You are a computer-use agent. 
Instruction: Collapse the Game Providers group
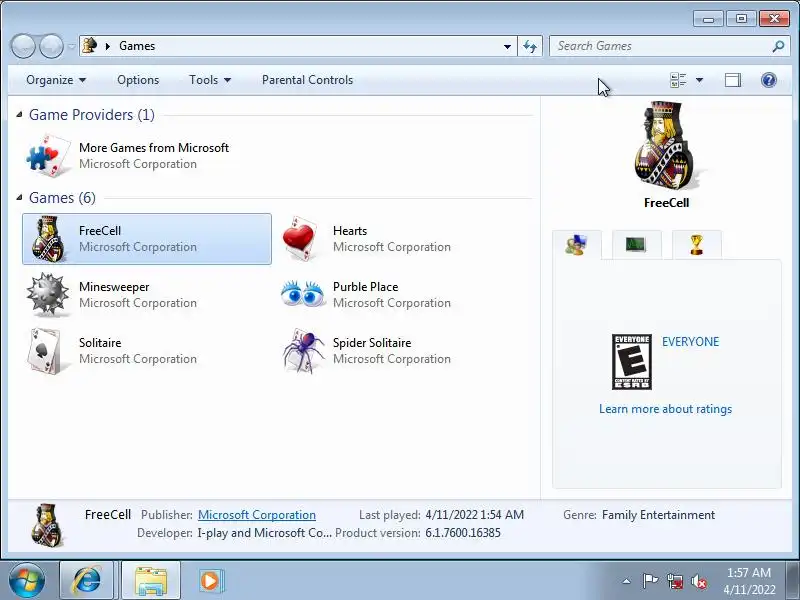pyautogui.click(x=19, y=114)
